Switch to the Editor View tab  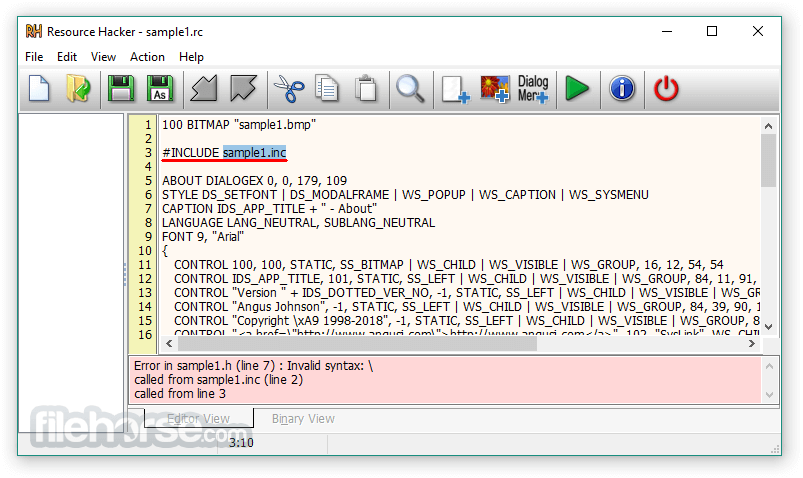point(199,419)
